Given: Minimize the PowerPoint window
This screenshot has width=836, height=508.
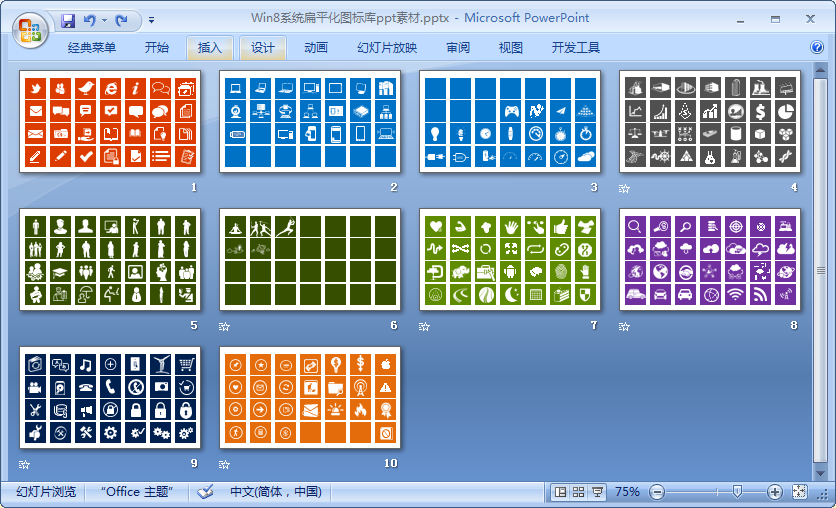Looking at the screenshot, I should point(740,20).
